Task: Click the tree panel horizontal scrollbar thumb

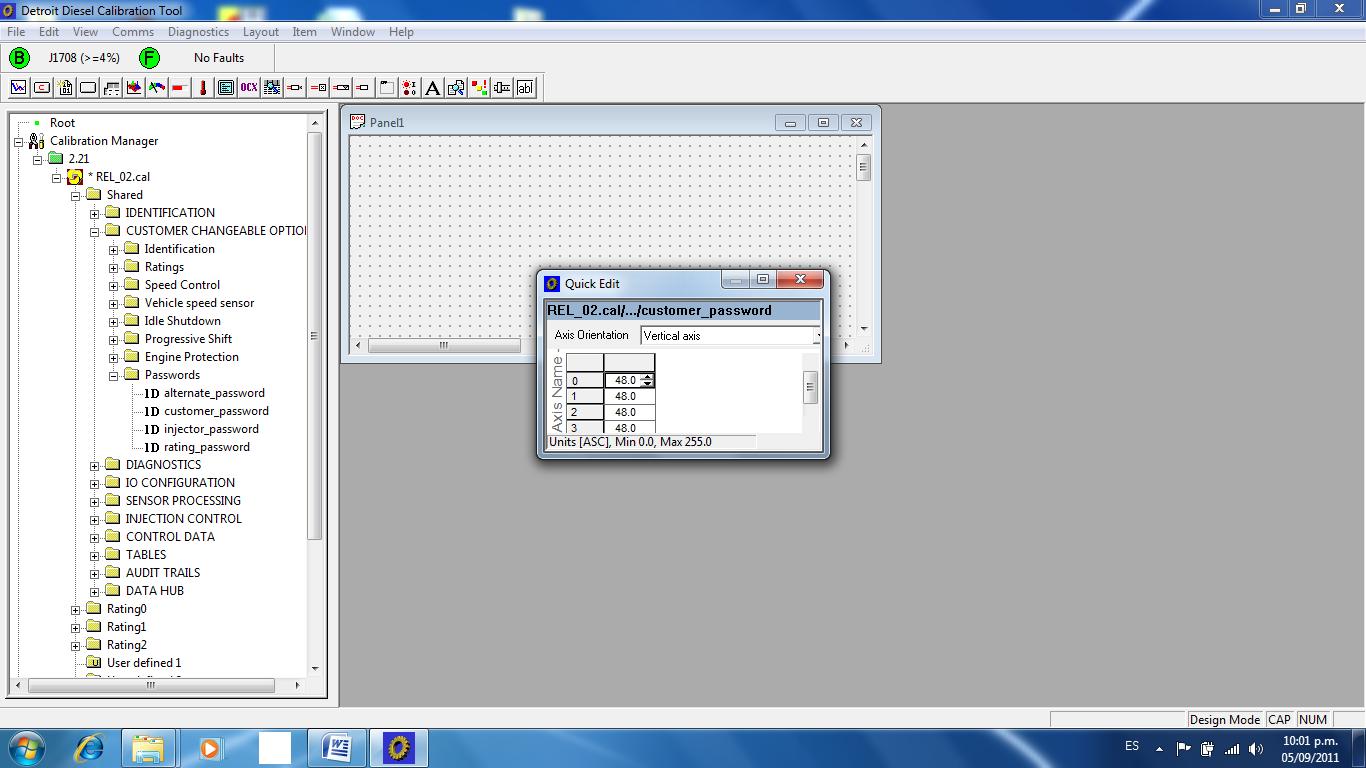Action: click(x=151, y=686)
